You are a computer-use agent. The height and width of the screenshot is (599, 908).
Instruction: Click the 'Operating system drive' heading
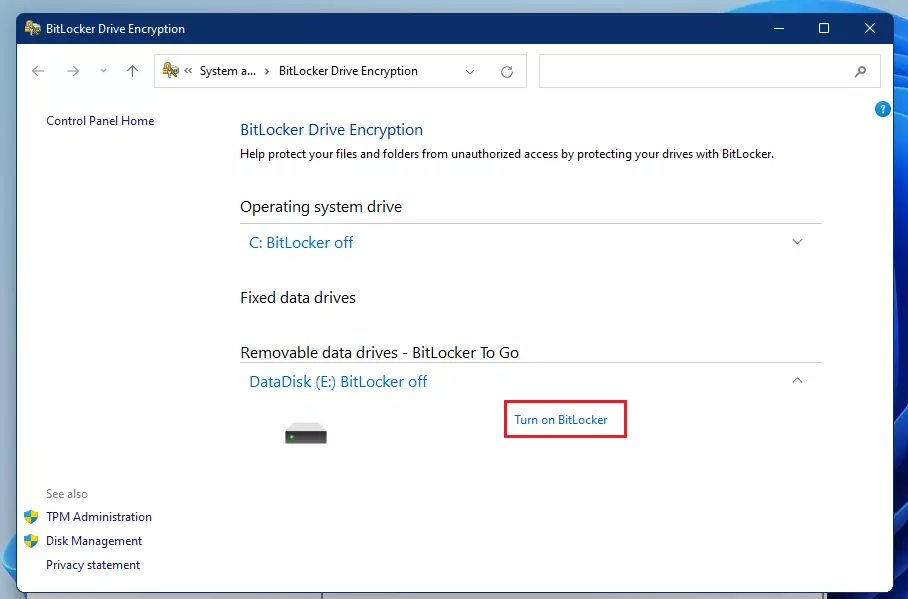pos(321,207)
